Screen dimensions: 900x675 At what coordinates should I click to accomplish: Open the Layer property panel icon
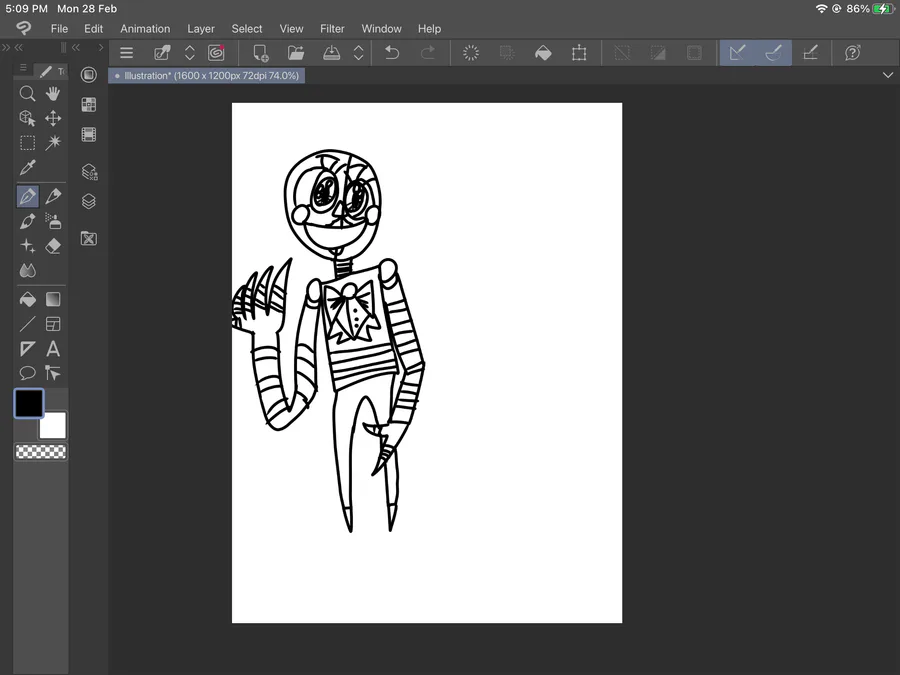(89, 172)
